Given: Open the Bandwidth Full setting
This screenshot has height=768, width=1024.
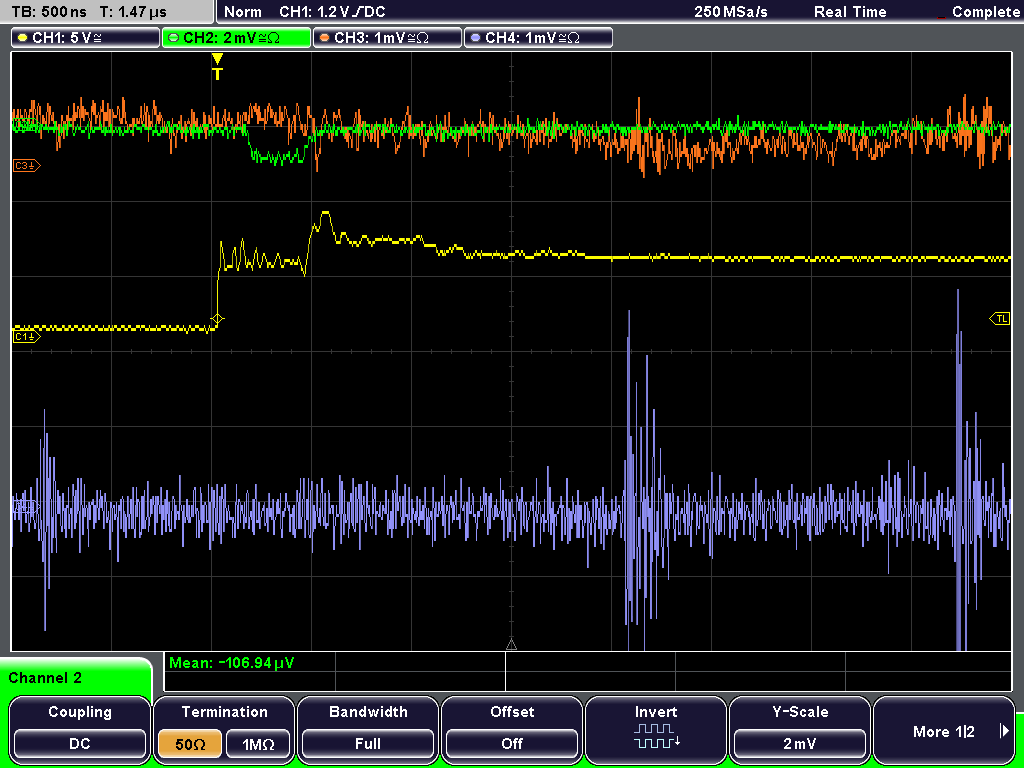Looking at the screenshot, I should click(x=368, y=729).
